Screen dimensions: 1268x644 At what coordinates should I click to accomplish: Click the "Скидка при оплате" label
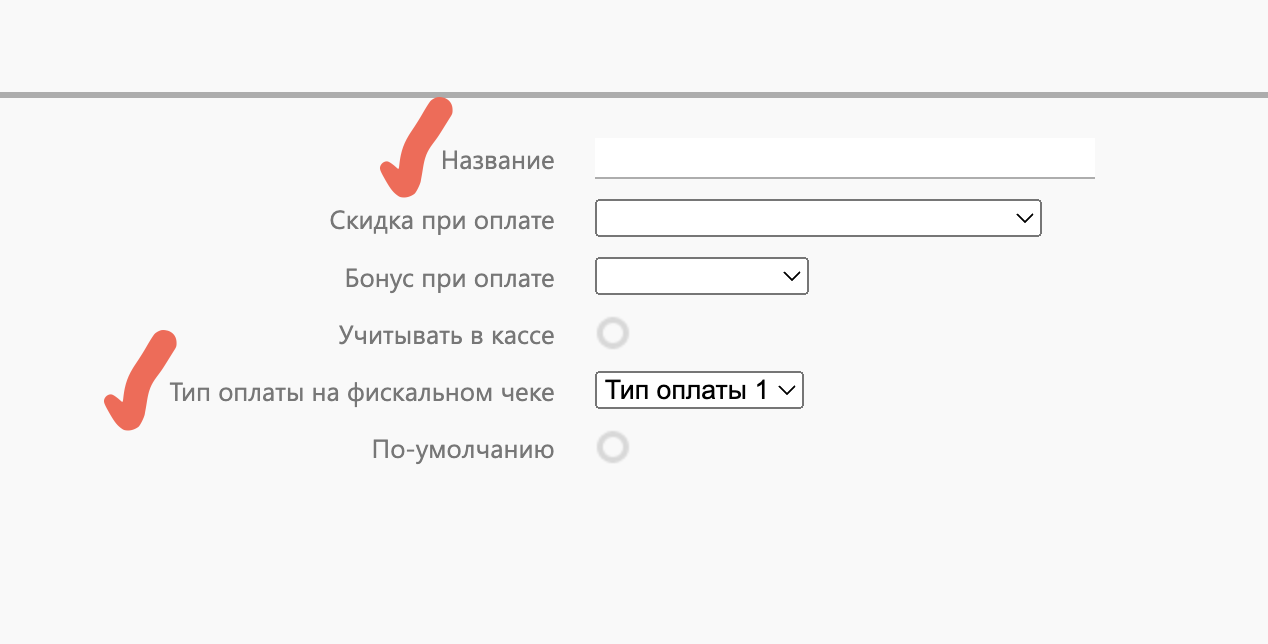point(441,220)
